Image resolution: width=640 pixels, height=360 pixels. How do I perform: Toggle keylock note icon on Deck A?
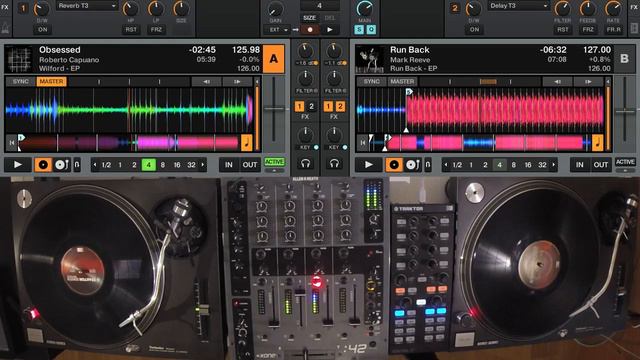(246, 142)
